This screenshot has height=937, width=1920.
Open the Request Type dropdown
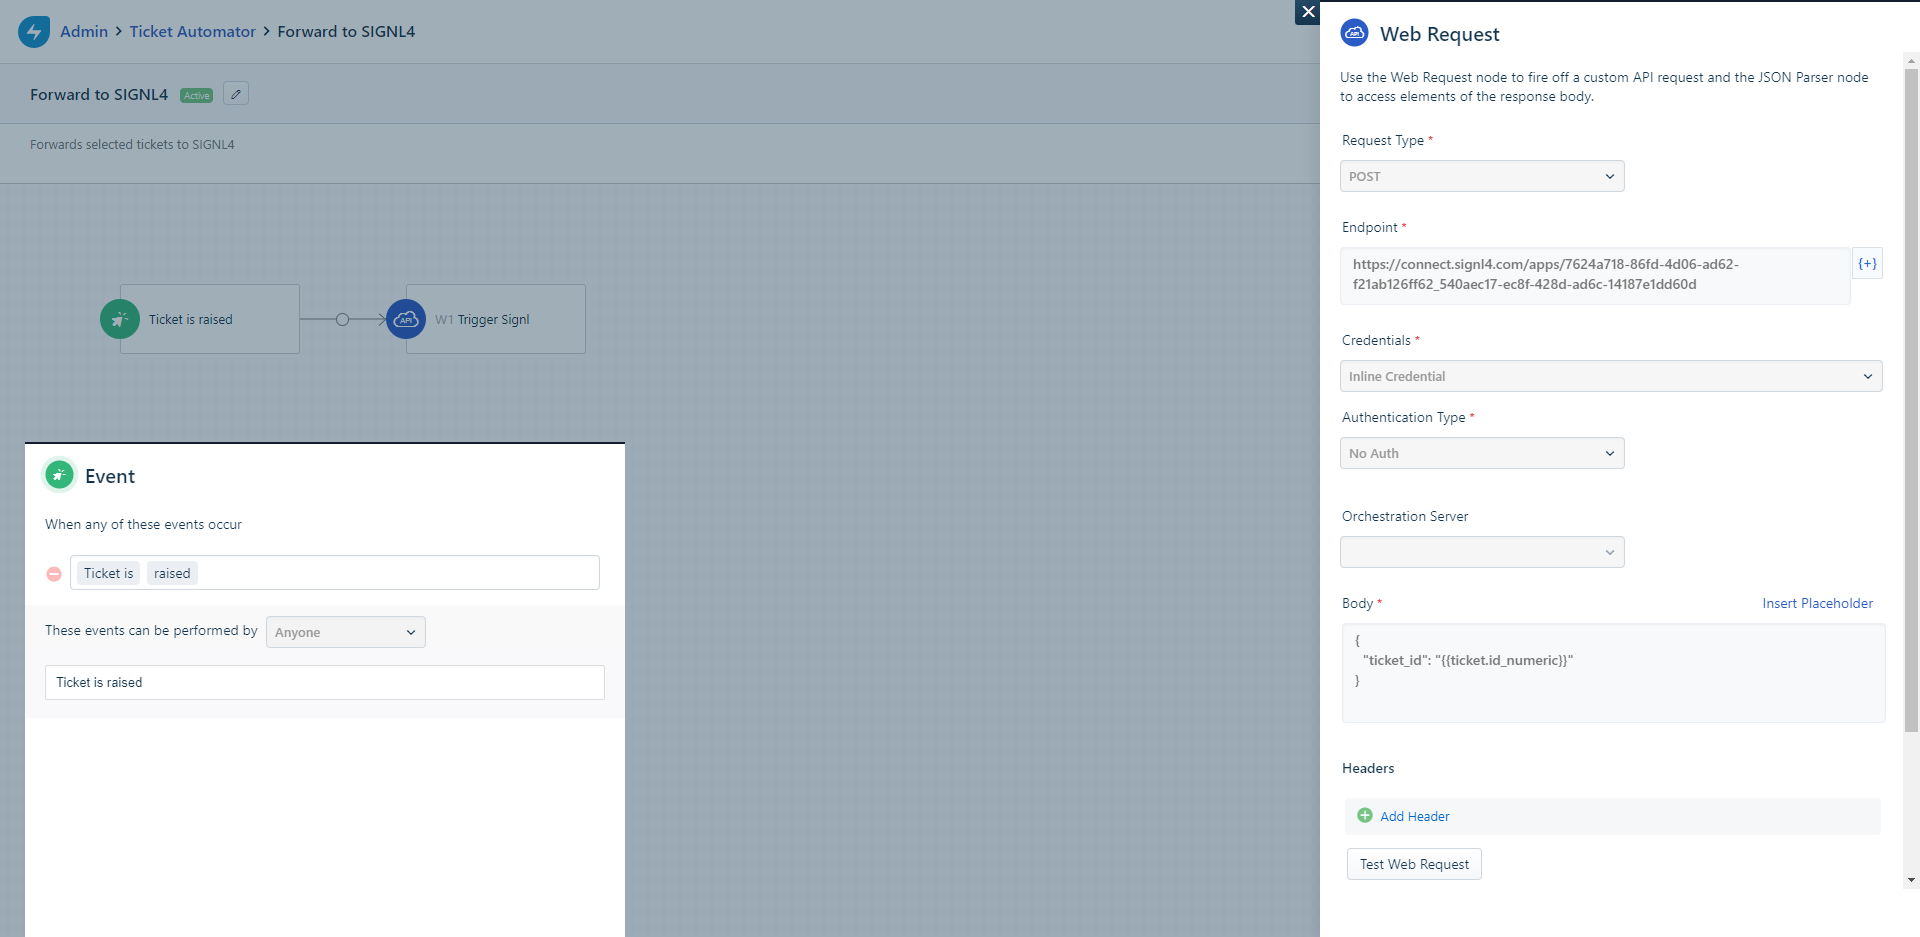click(x=1481, y=177)
